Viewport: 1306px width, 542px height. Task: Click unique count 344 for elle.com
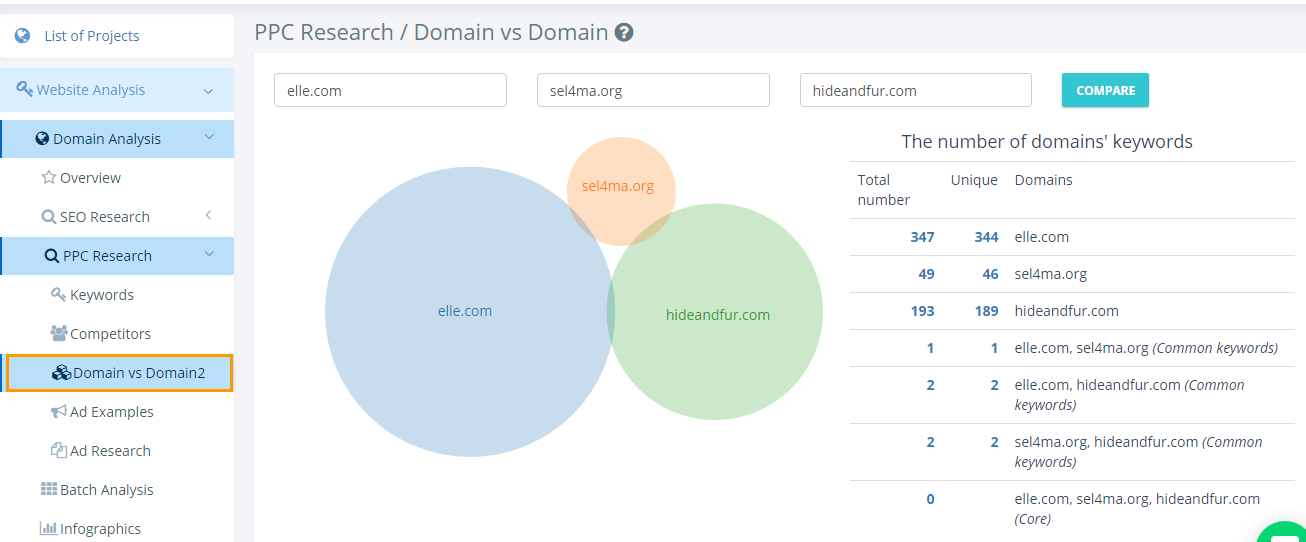[x=986, y=237]
